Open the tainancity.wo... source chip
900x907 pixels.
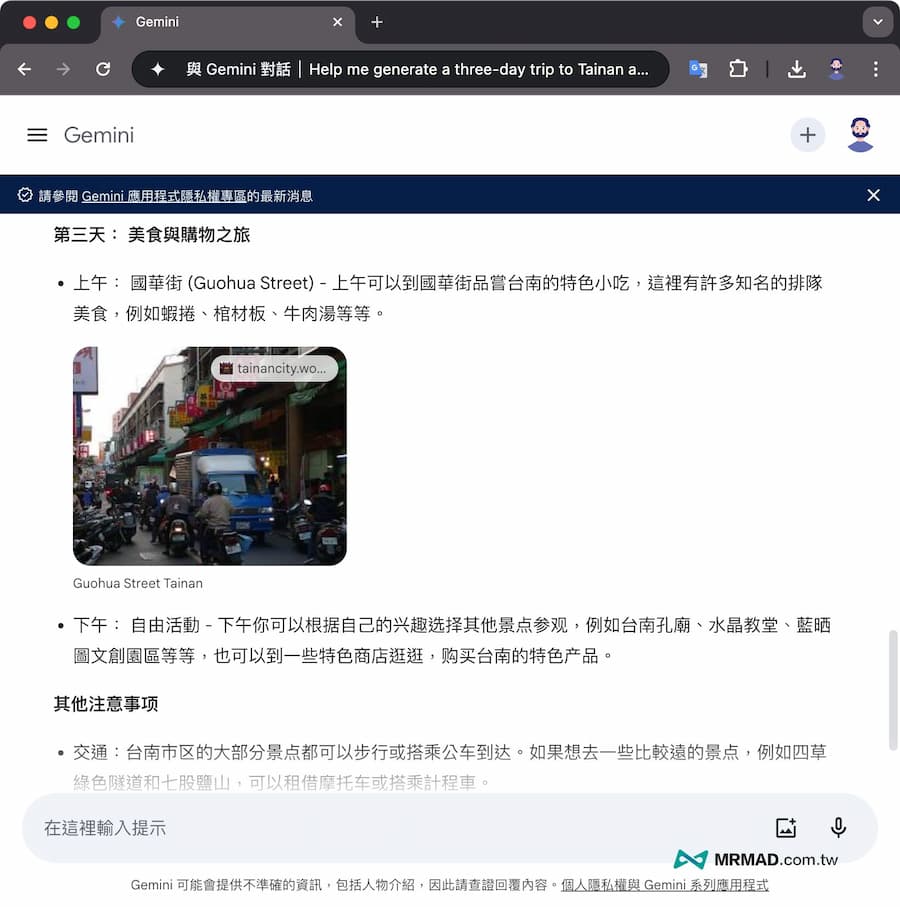274,368
